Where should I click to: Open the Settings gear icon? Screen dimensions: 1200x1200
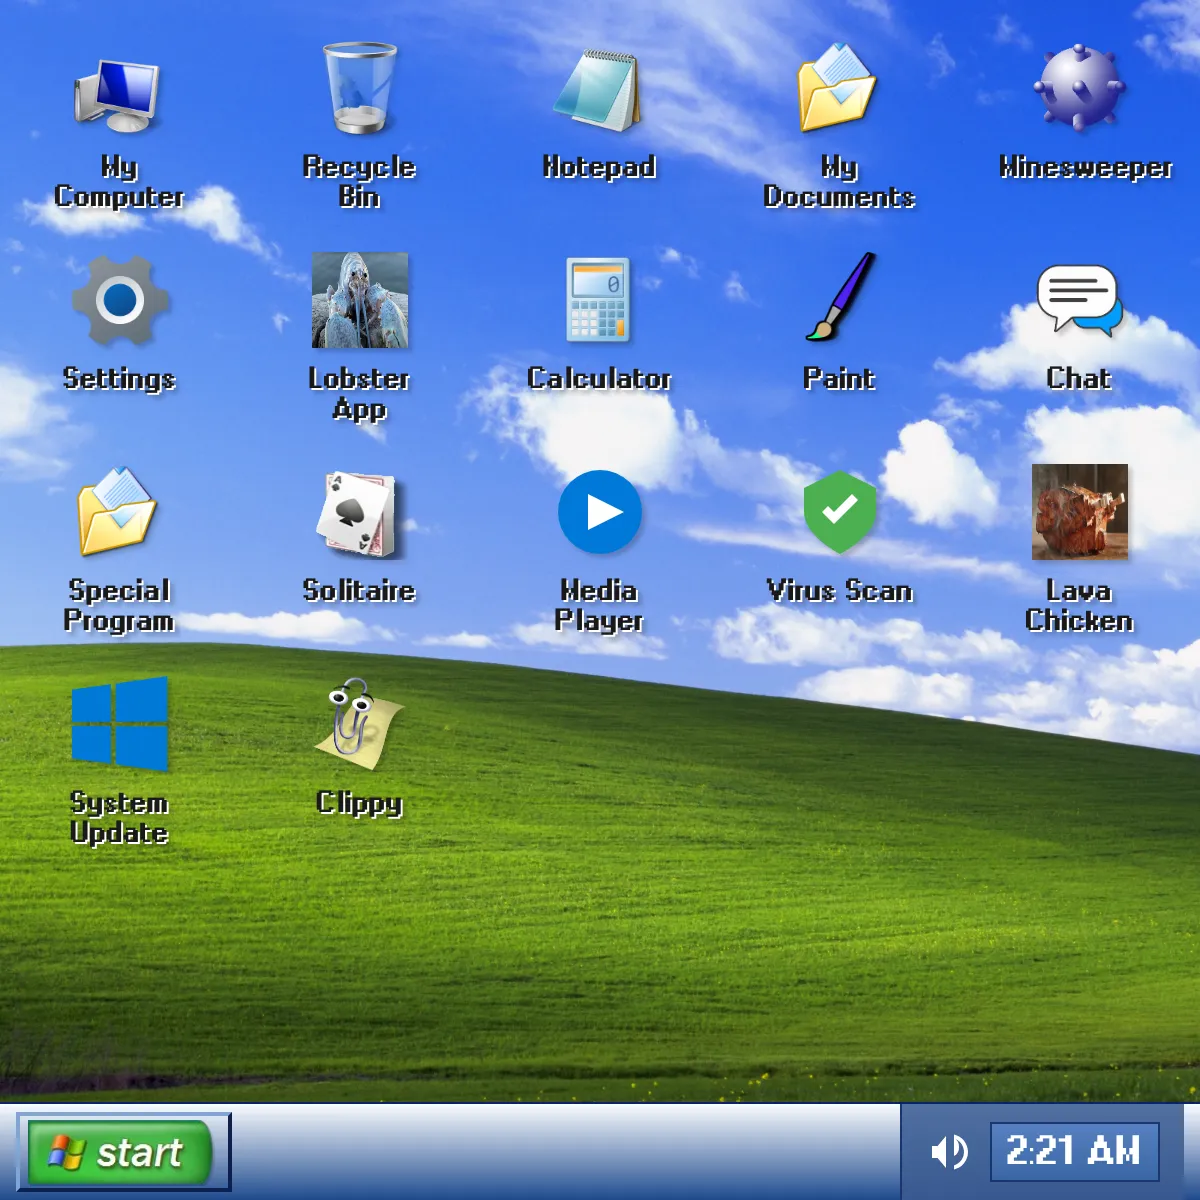(x=119, y=300)
